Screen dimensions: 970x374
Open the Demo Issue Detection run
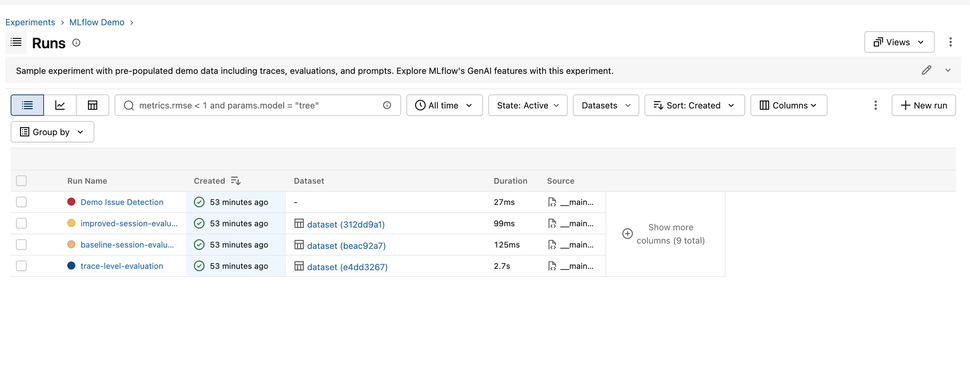coord(122,202)
